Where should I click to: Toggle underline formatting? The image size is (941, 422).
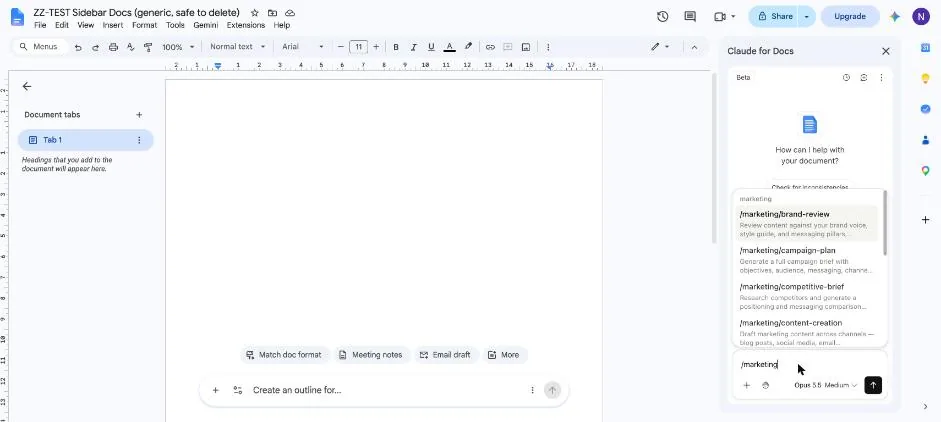431,47
